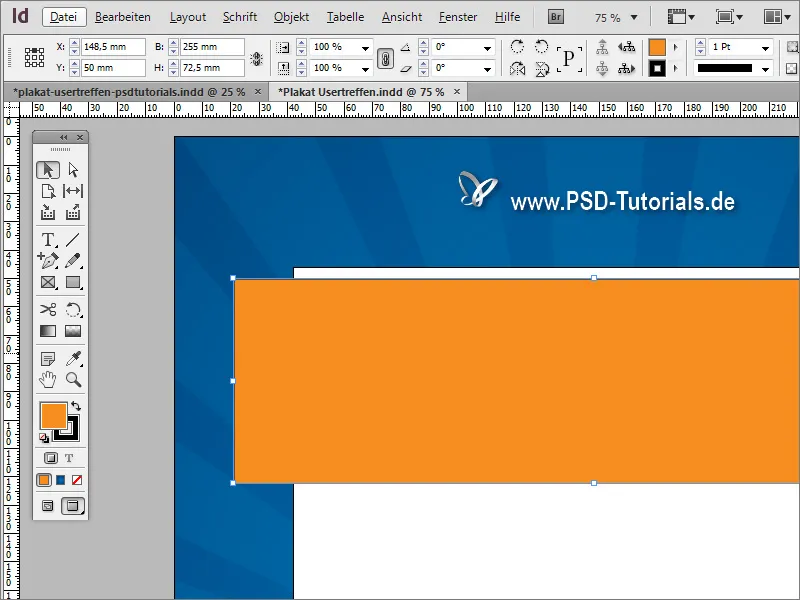Expand the stroke weight 1 Pt dropdown
The image size is (800, 600).
[x=765, y=48]
